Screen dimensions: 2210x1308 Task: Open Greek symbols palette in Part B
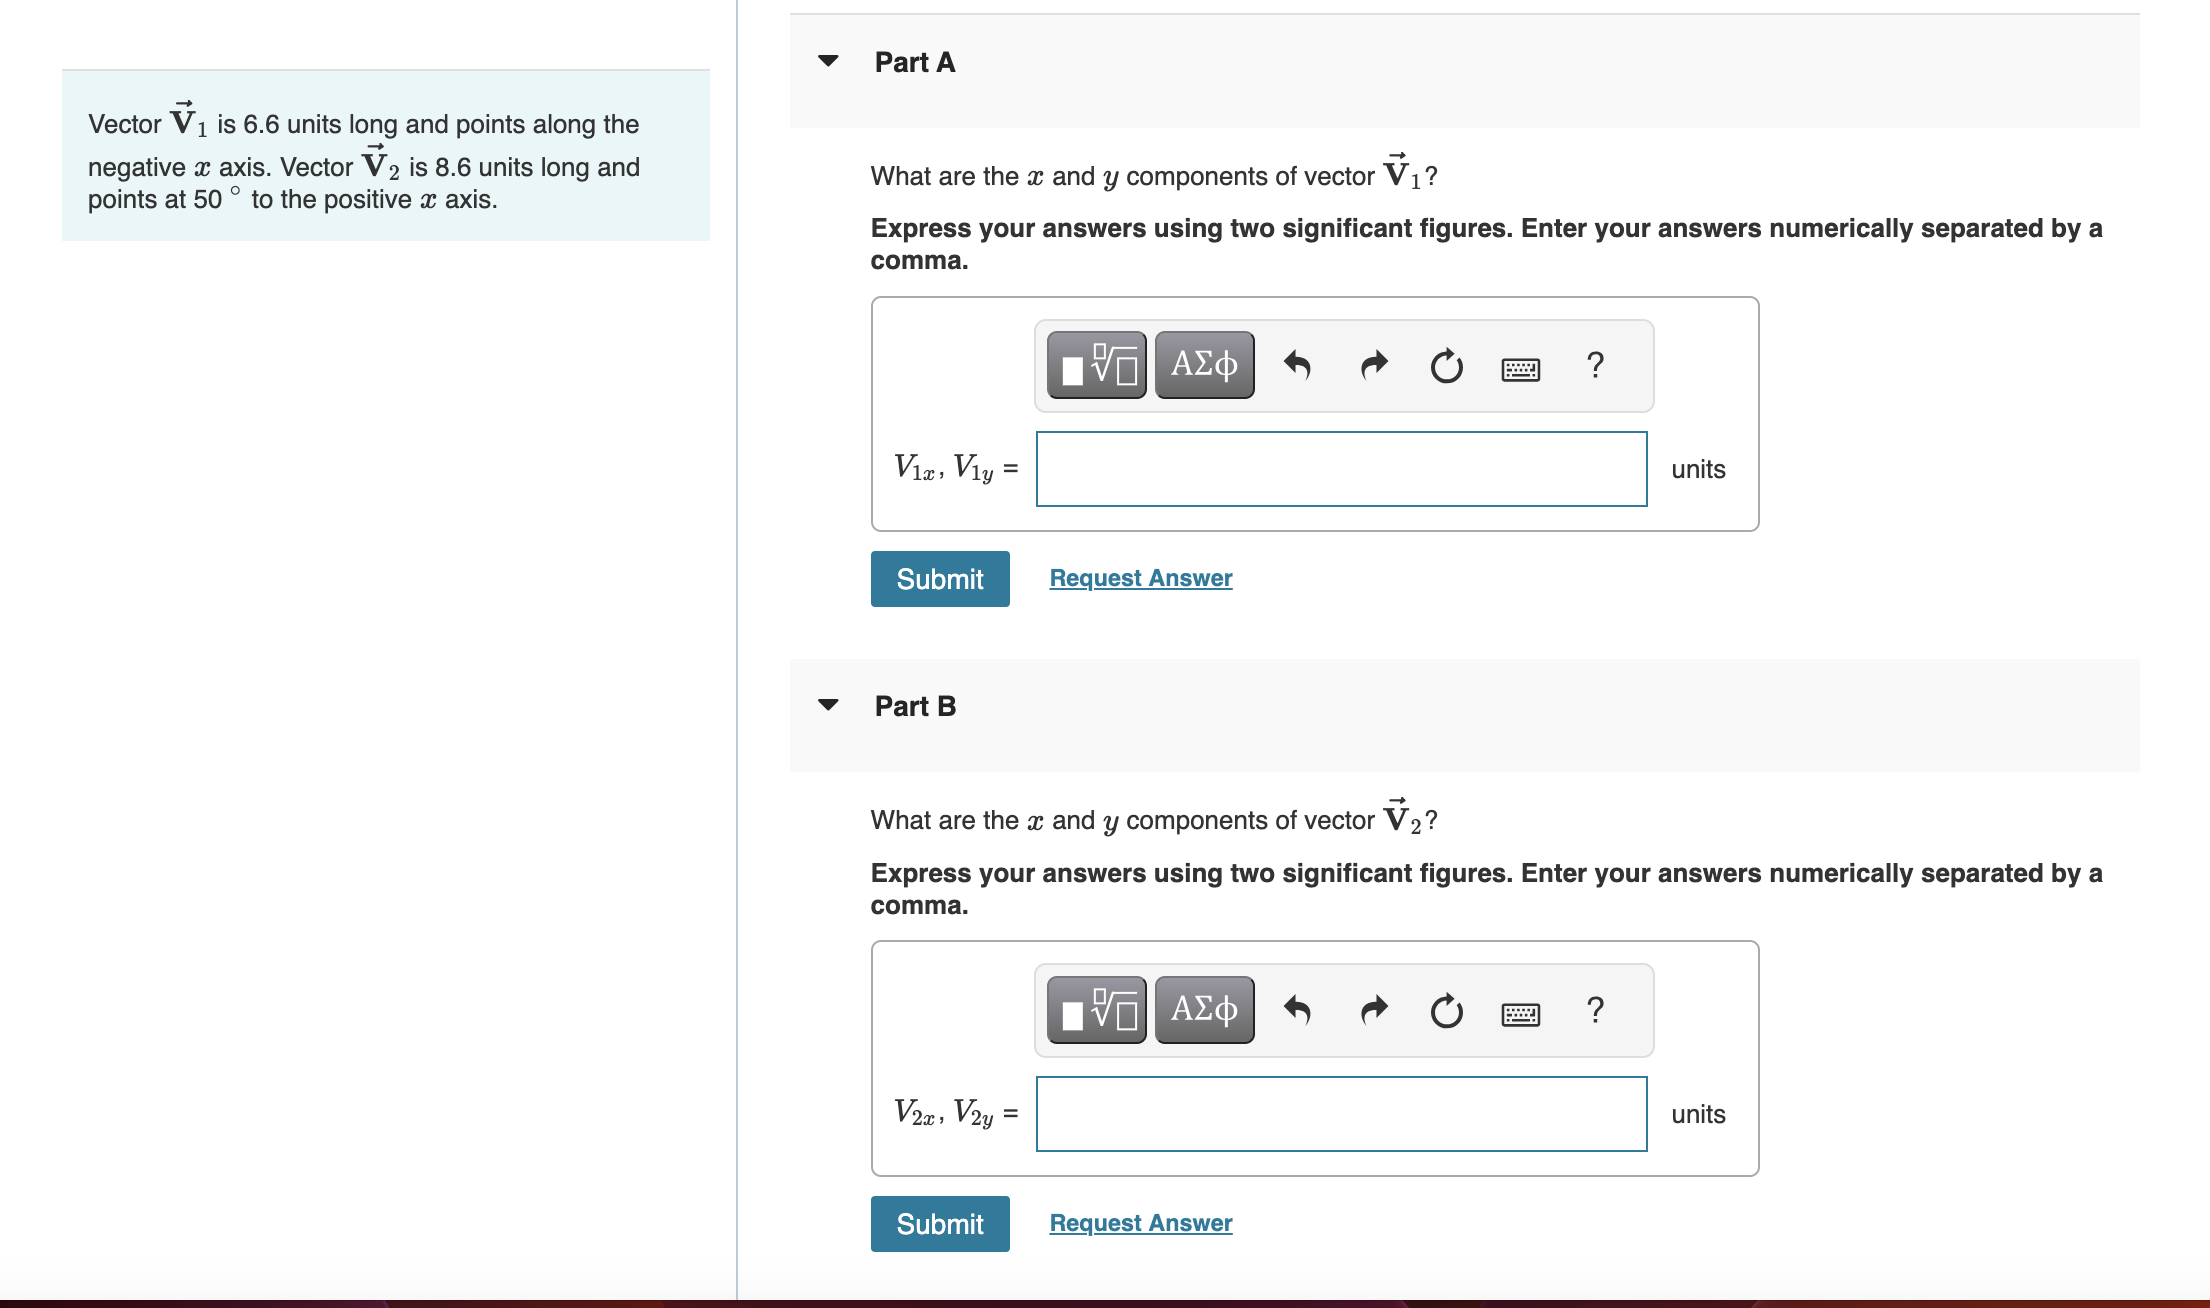pos(1204,1011)
